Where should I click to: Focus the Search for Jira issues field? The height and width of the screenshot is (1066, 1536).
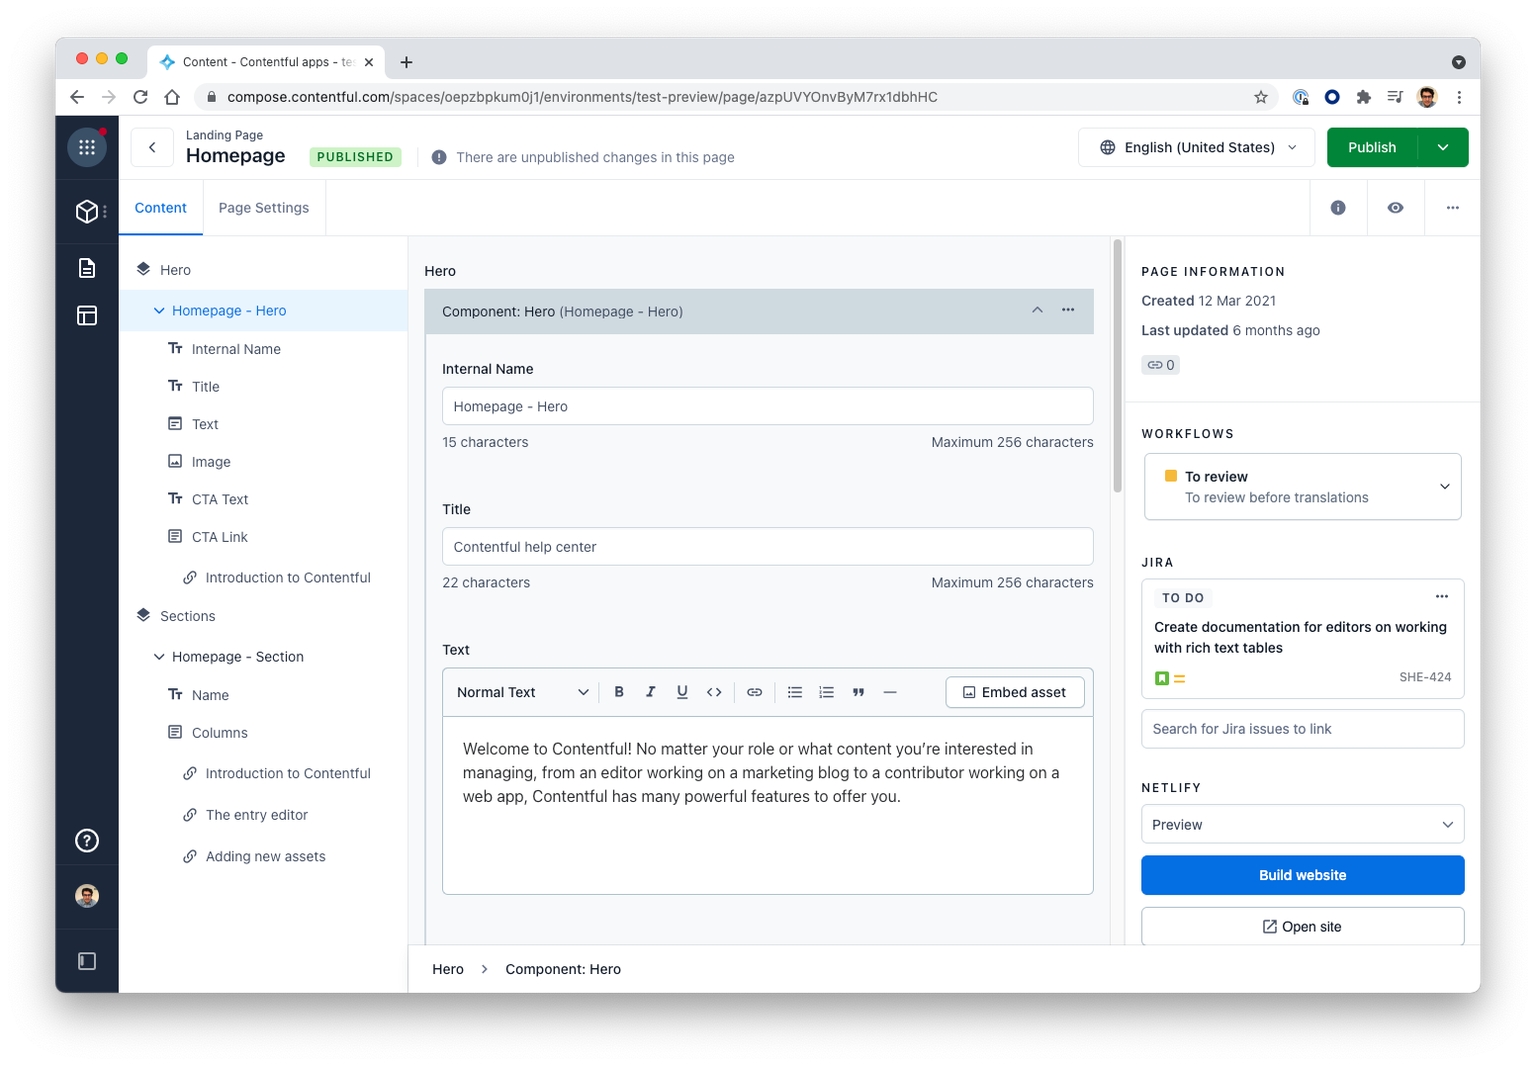1303,729
